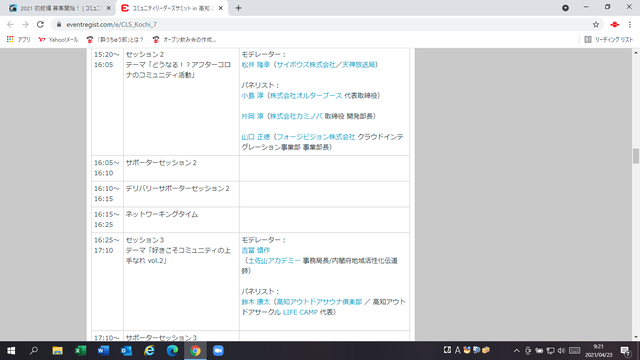Go forward to the next page
640x360 pixels.
coord(25,24)
